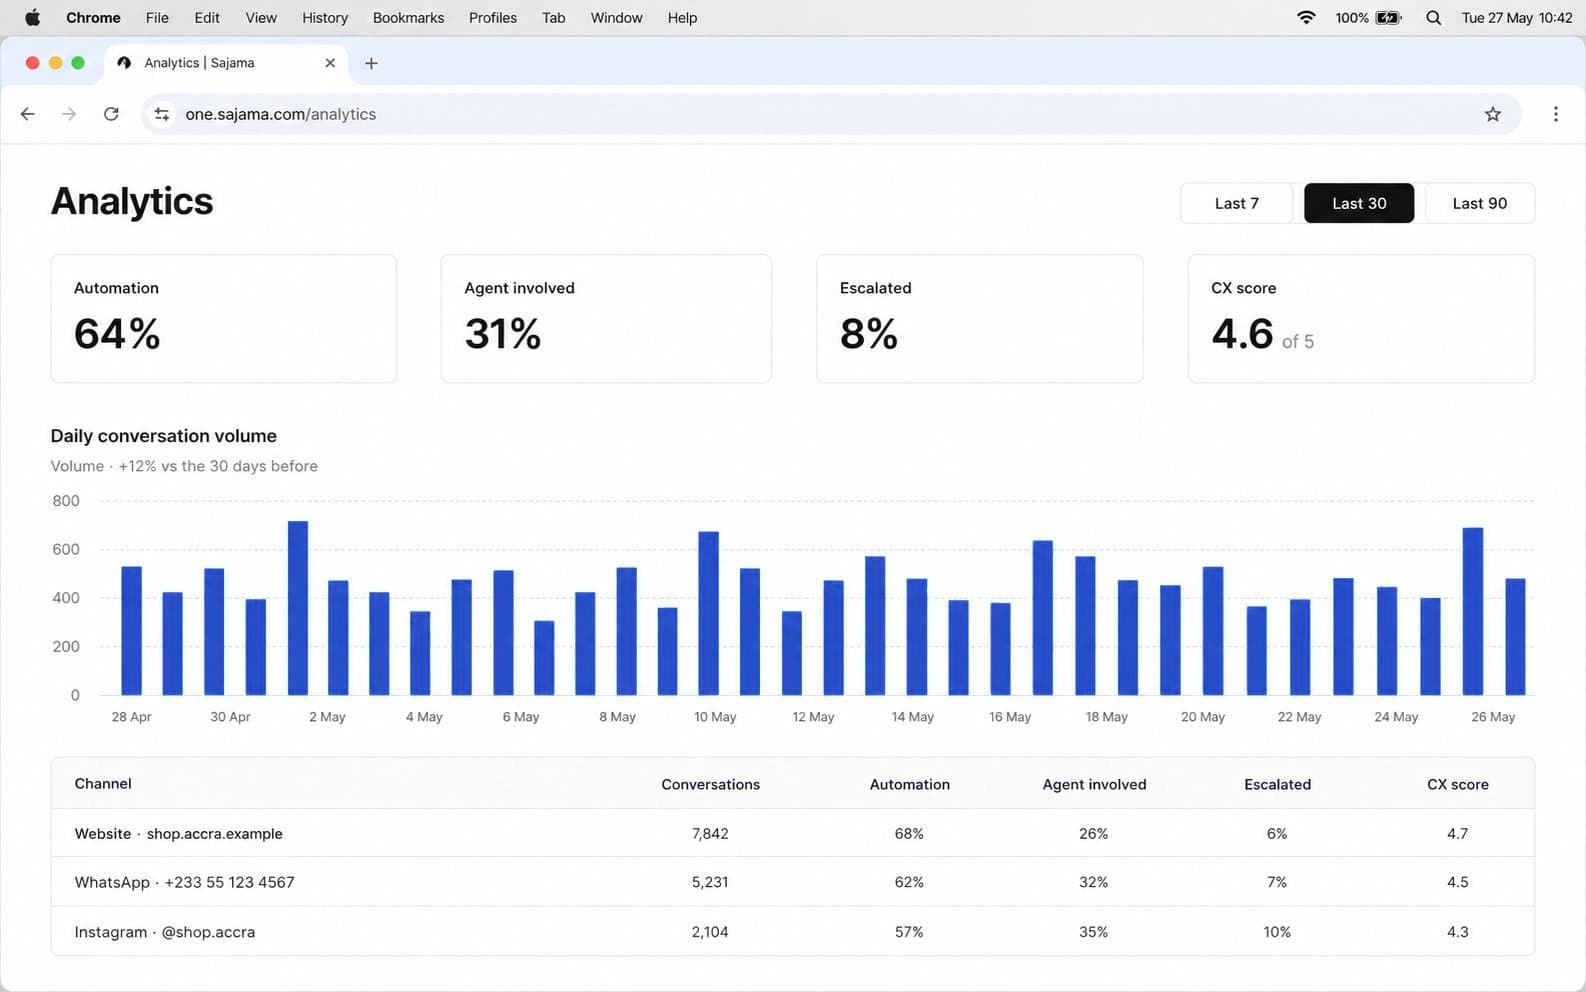Click the CX score column header

[1457, 785]
